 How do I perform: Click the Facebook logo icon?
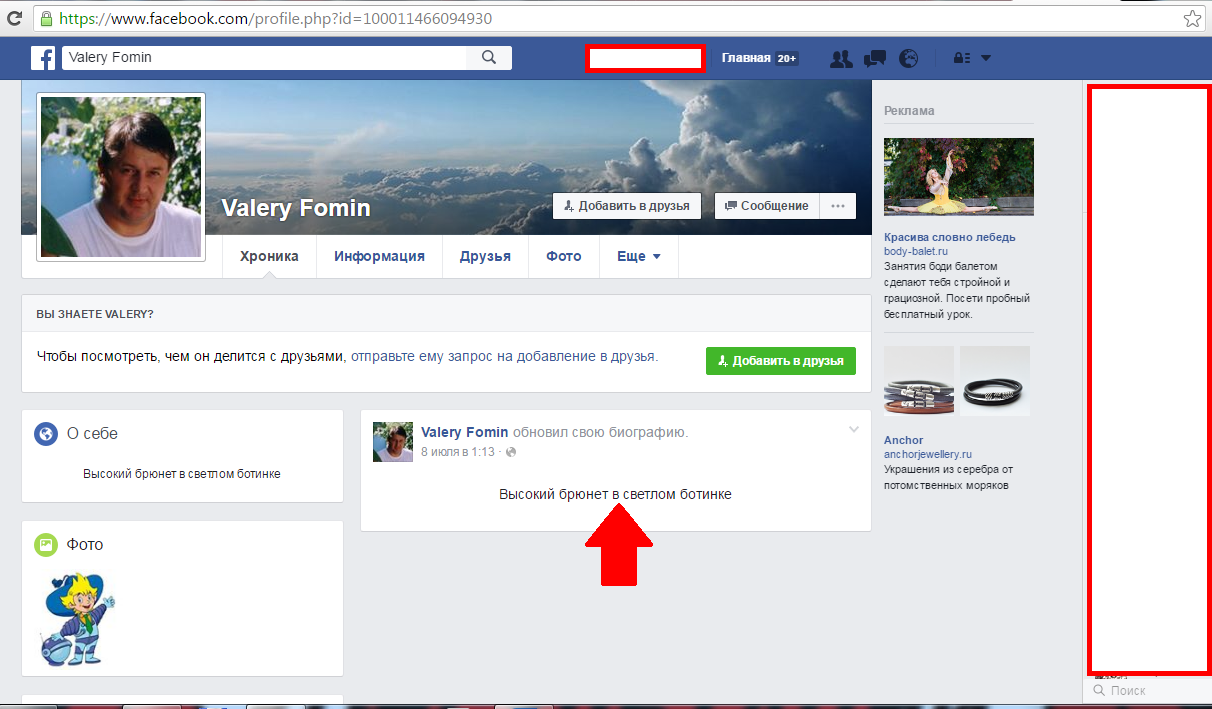[x=43, y=58]
